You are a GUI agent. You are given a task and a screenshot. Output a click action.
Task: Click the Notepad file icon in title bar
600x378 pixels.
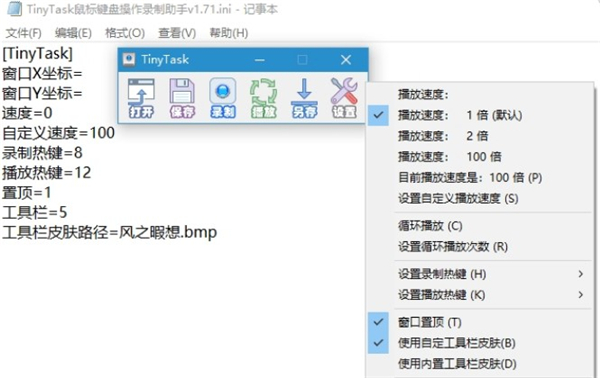tap(14, 9)
